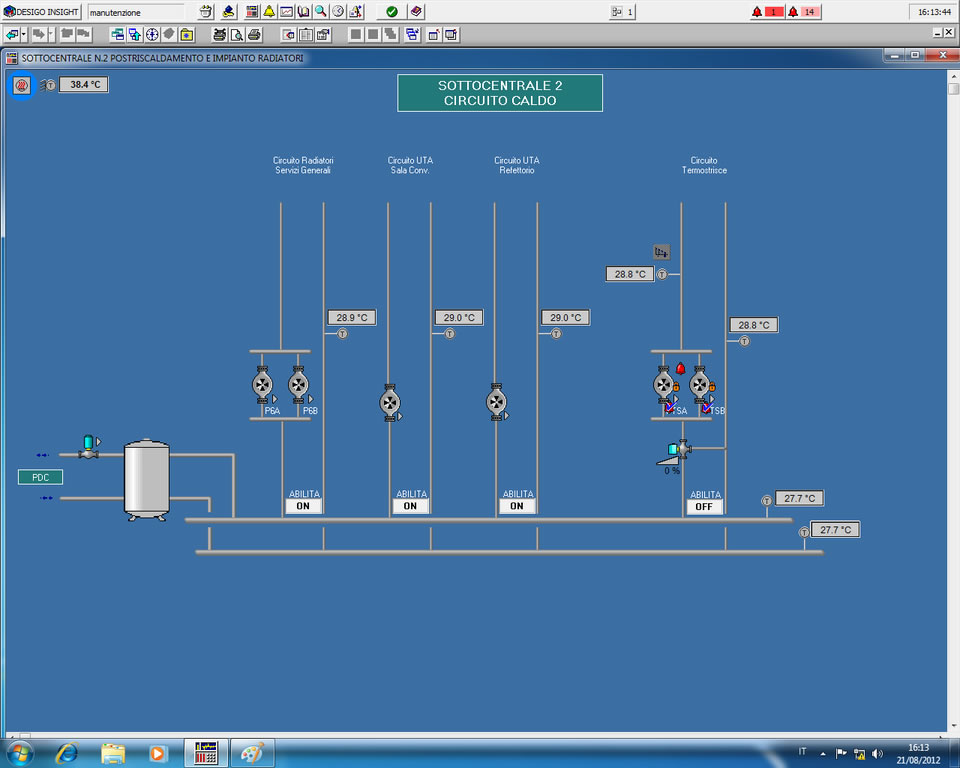Open print preview icon
This screenshot has width=960, height=768.
click(236, 34)
